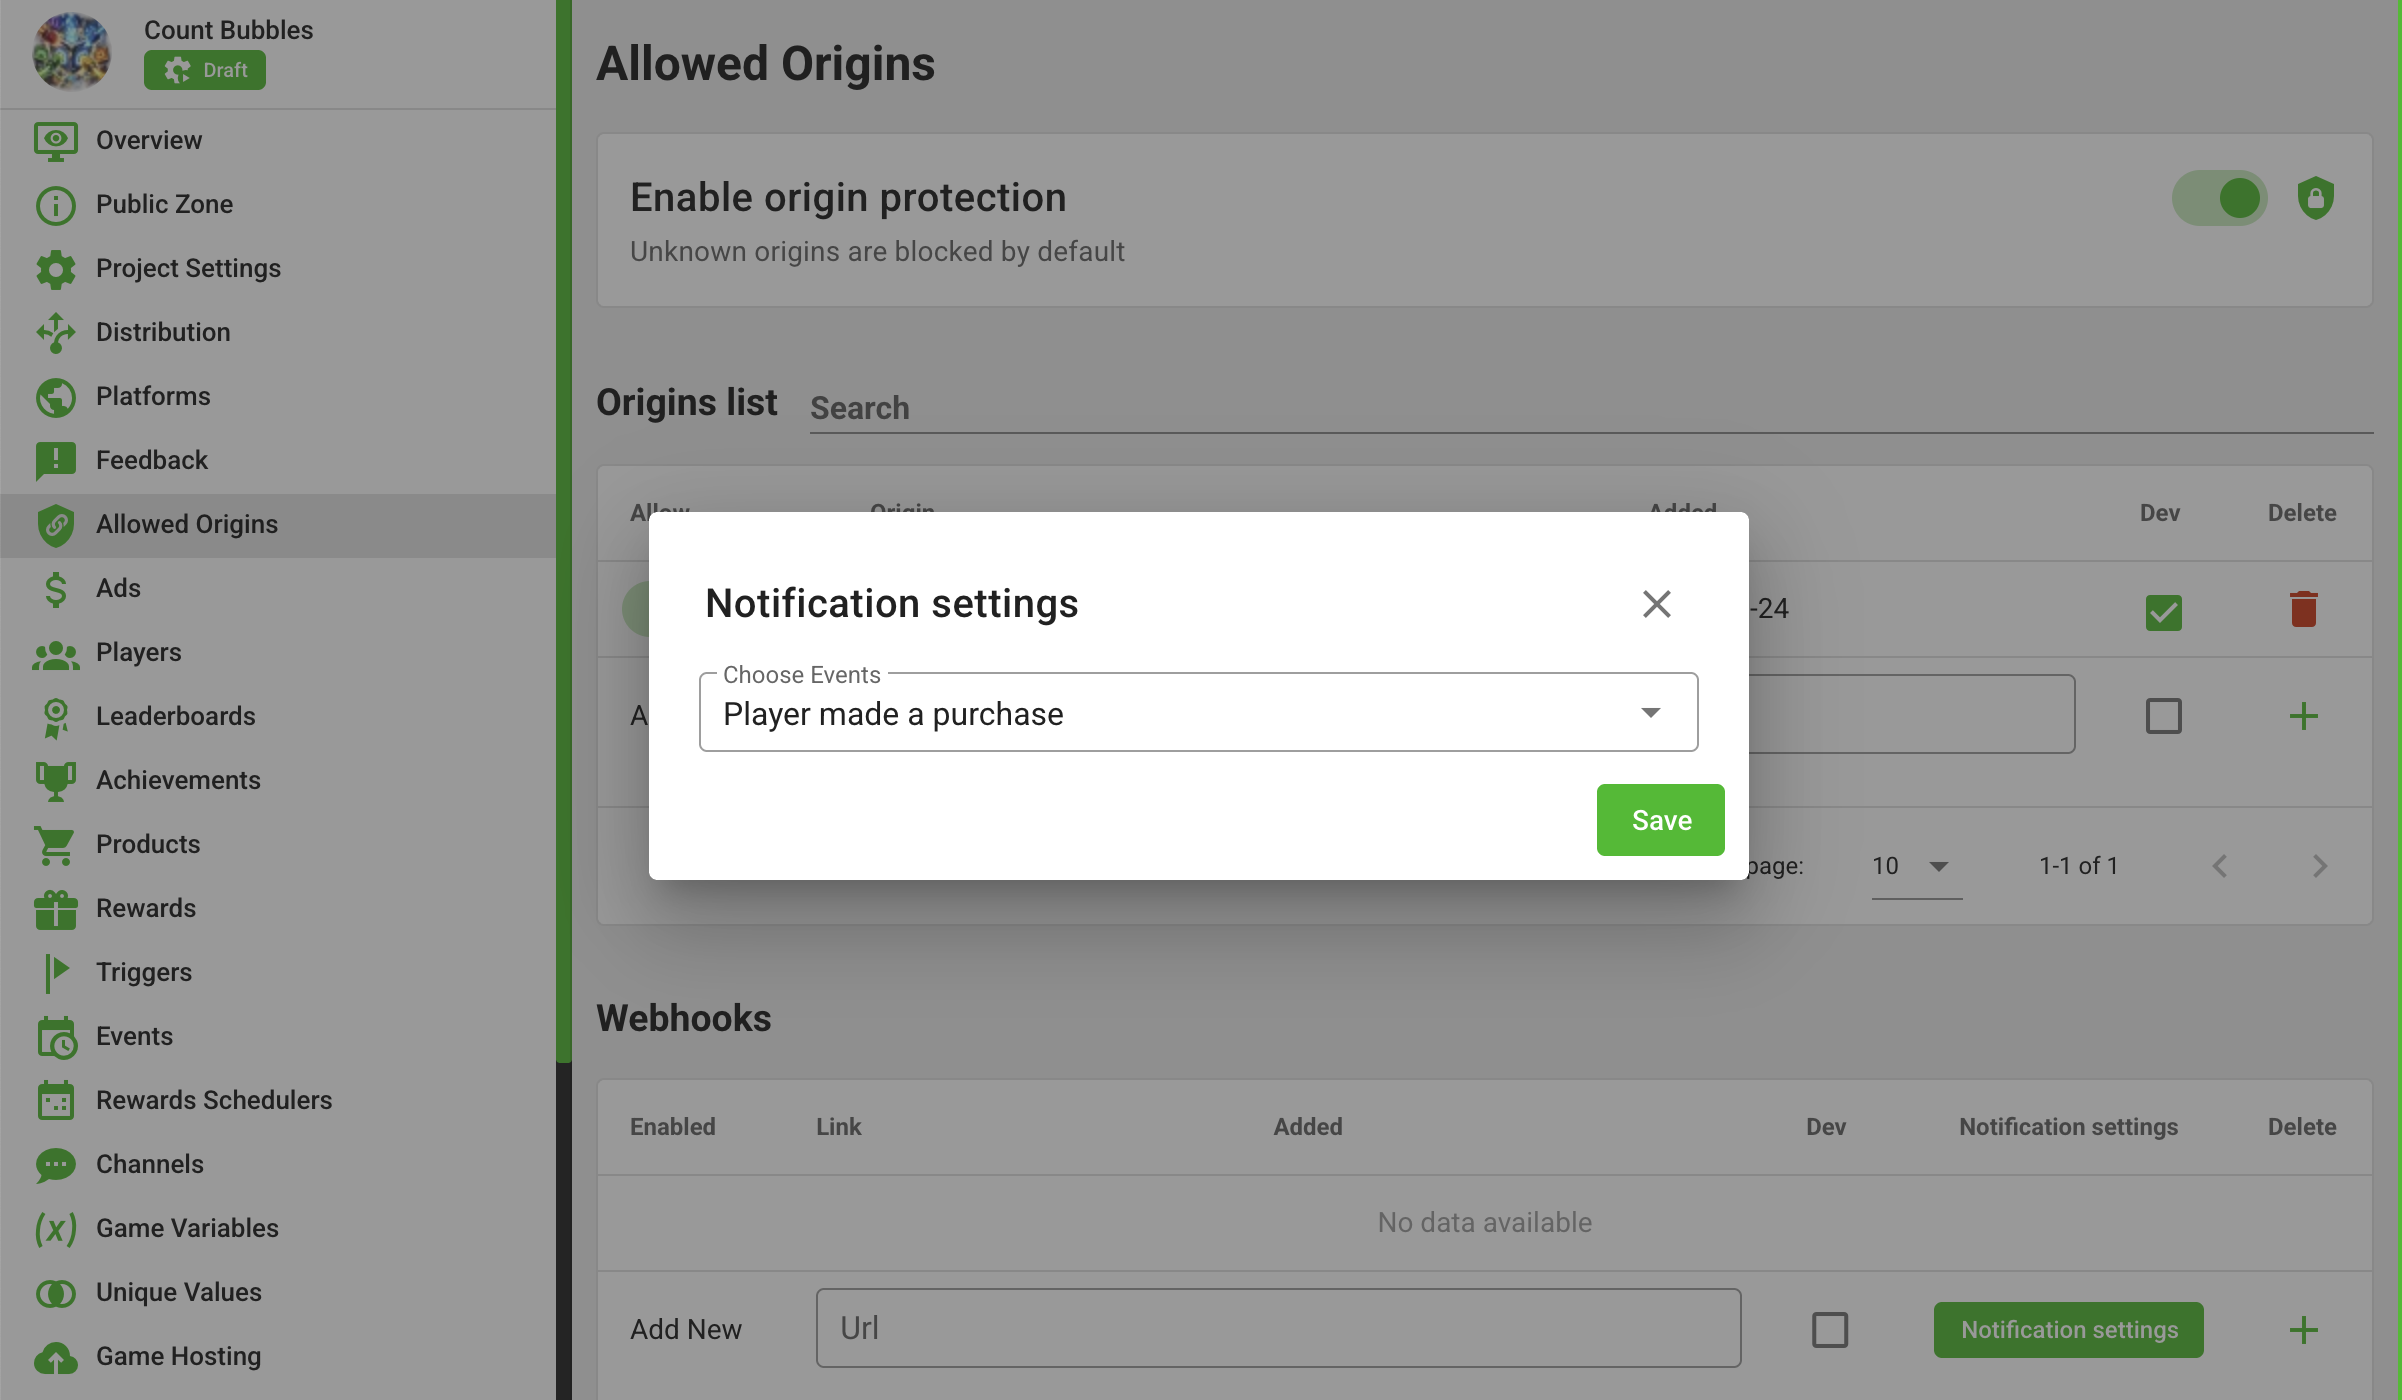The width and height of the screenshot is (2402, 1400).
Task: Click the Leaderboards ribbon icon
Action: [56, 718]
